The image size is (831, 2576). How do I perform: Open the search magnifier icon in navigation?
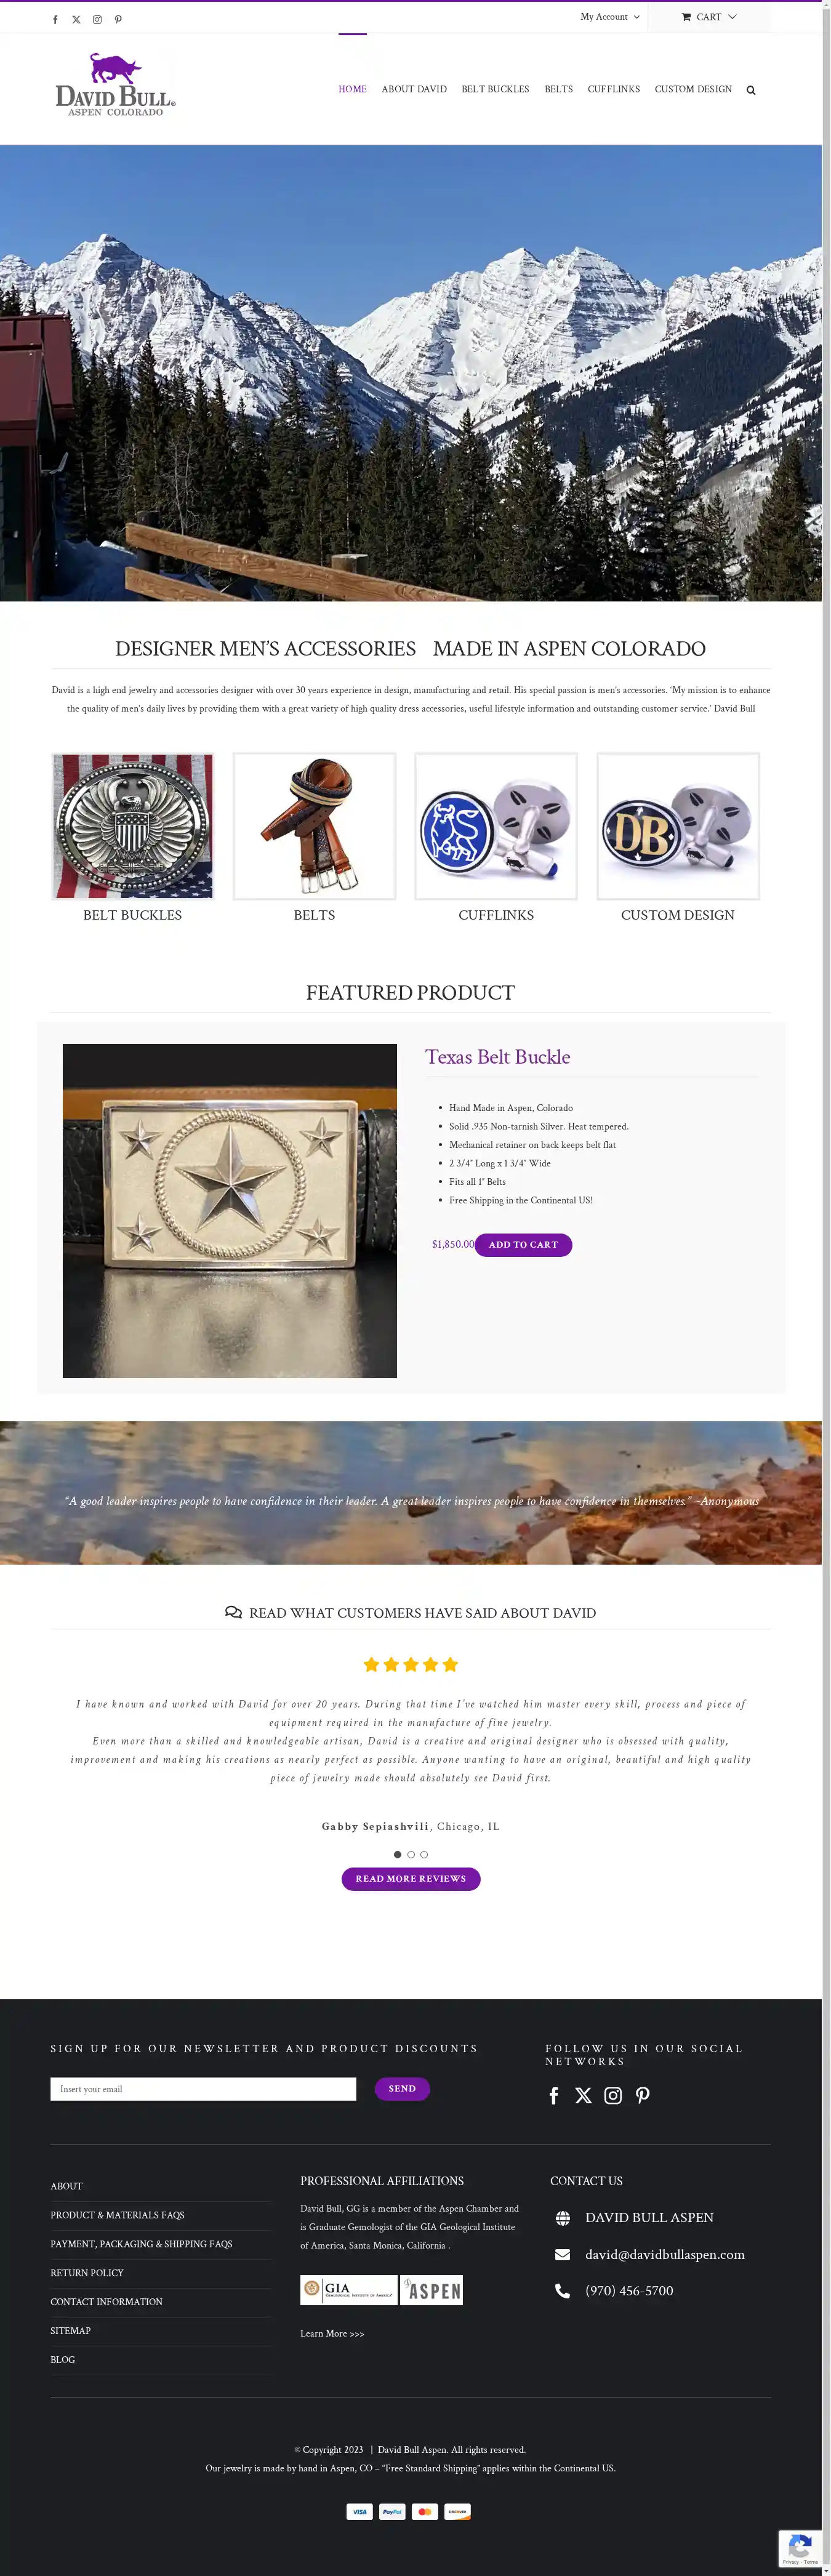pyautogui.click(x=751, y=90)
